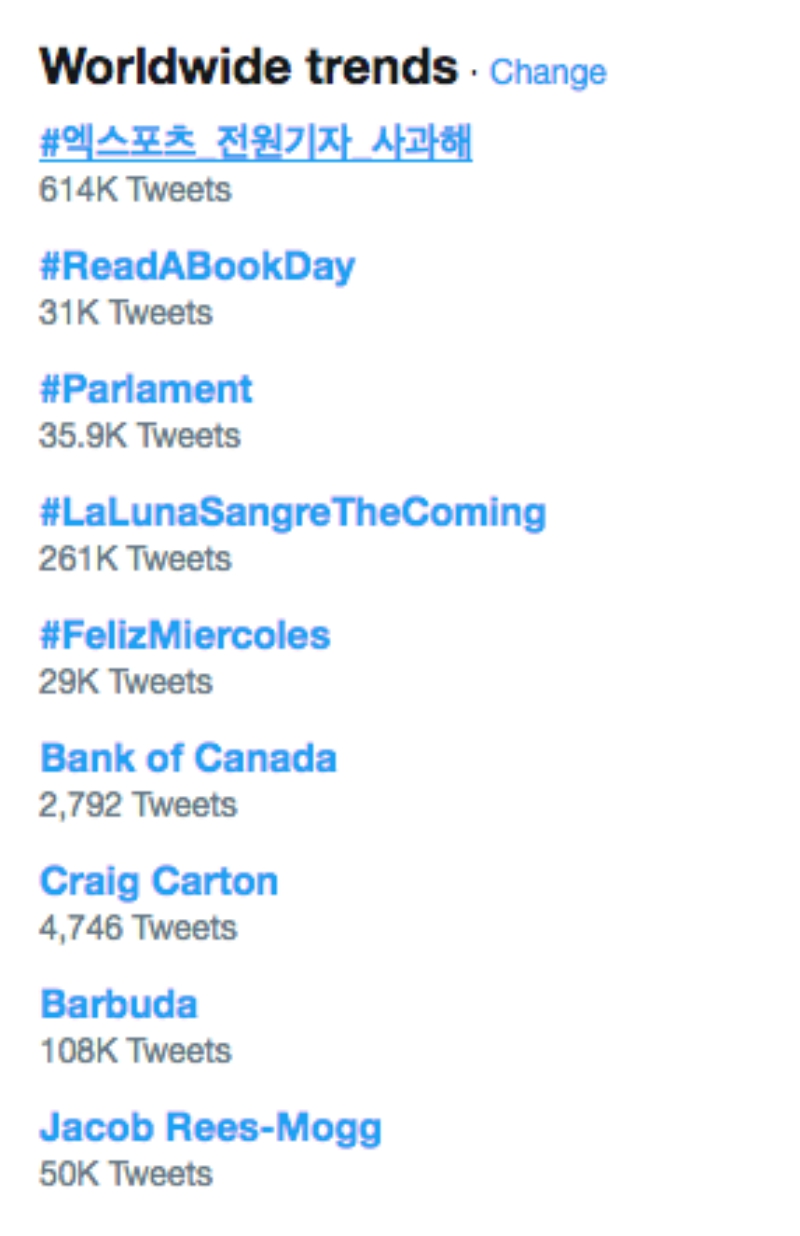Open the Bank of Canada trend
800x1236 pixels.
click(188, 758)
